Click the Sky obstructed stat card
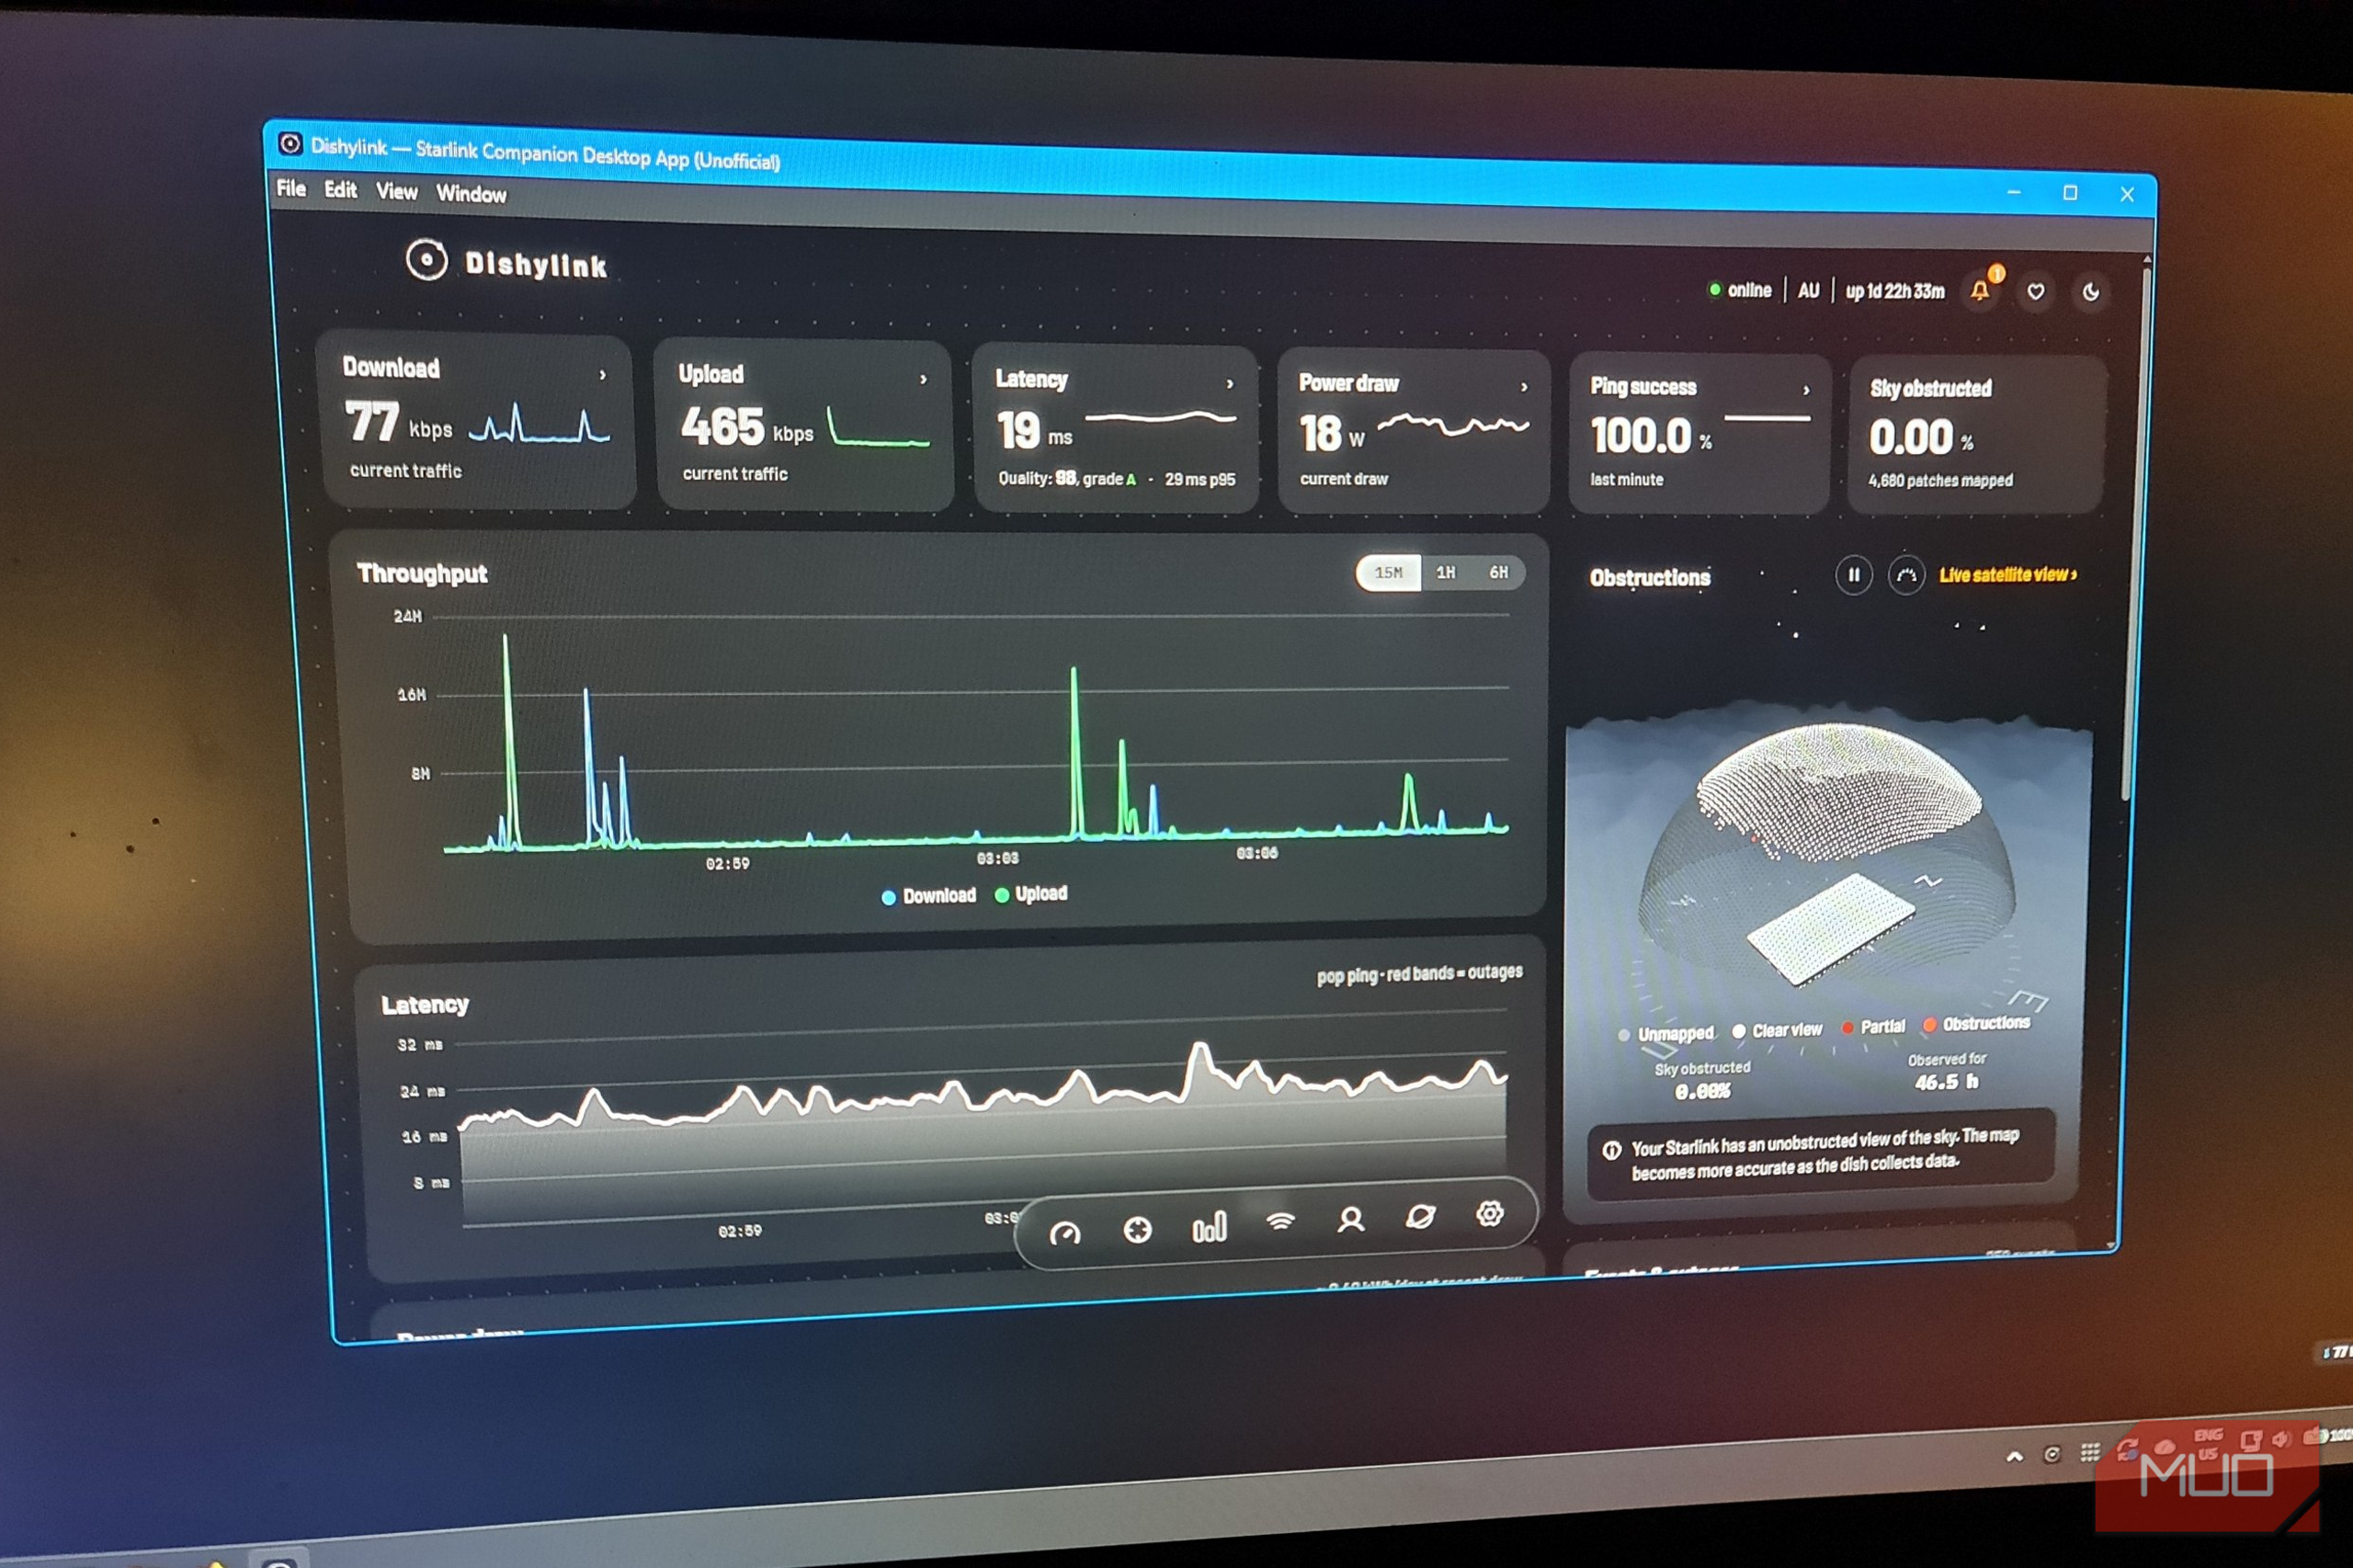The height and width of the screenshot is (1568, 2353). point(1977,435)
